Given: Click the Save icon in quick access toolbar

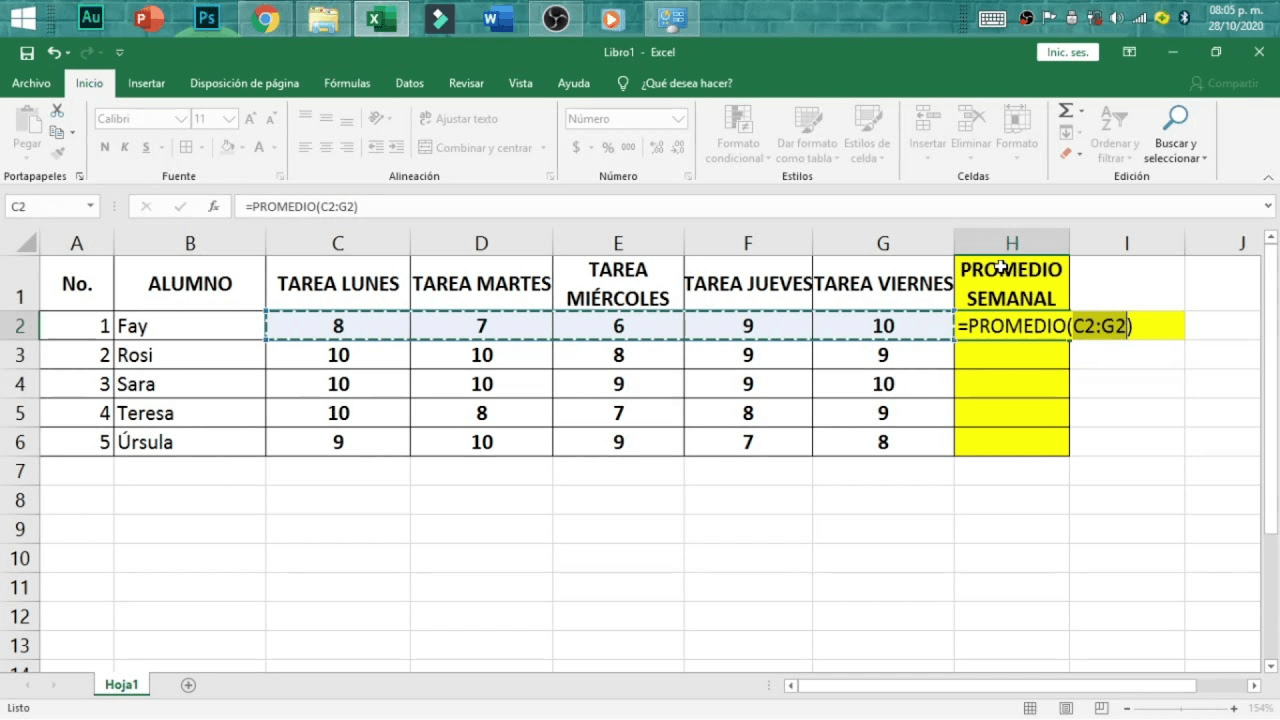Looking at the screenshot, I should point(27,53).
